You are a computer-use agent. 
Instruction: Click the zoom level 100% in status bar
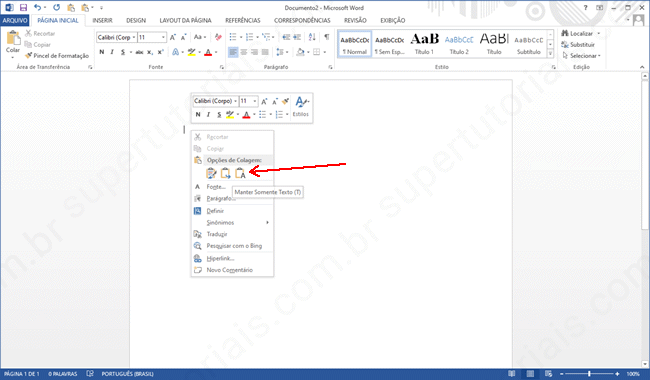[633, 374]
